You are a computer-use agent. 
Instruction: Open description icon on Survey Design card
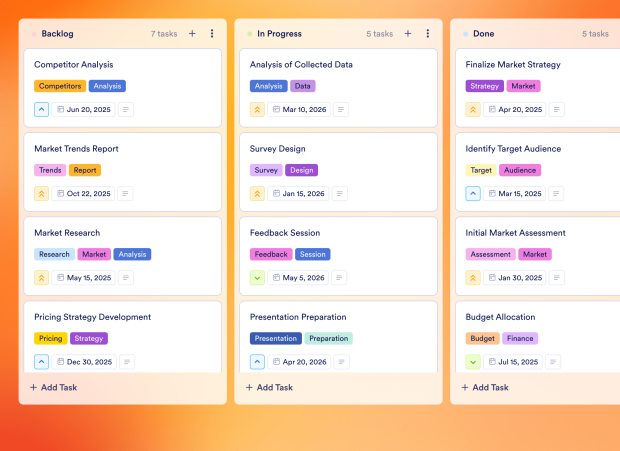click(342, 193)
